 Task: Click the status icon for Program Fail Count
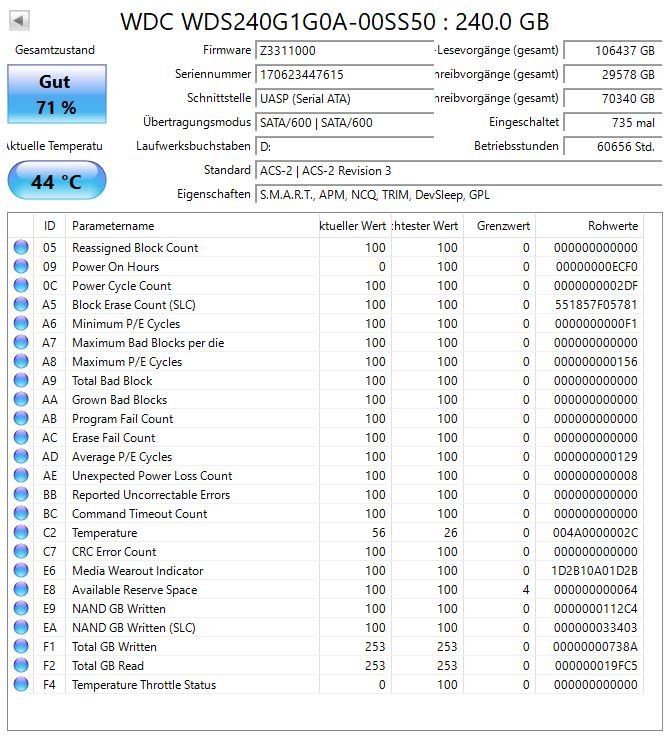(21, 418)
